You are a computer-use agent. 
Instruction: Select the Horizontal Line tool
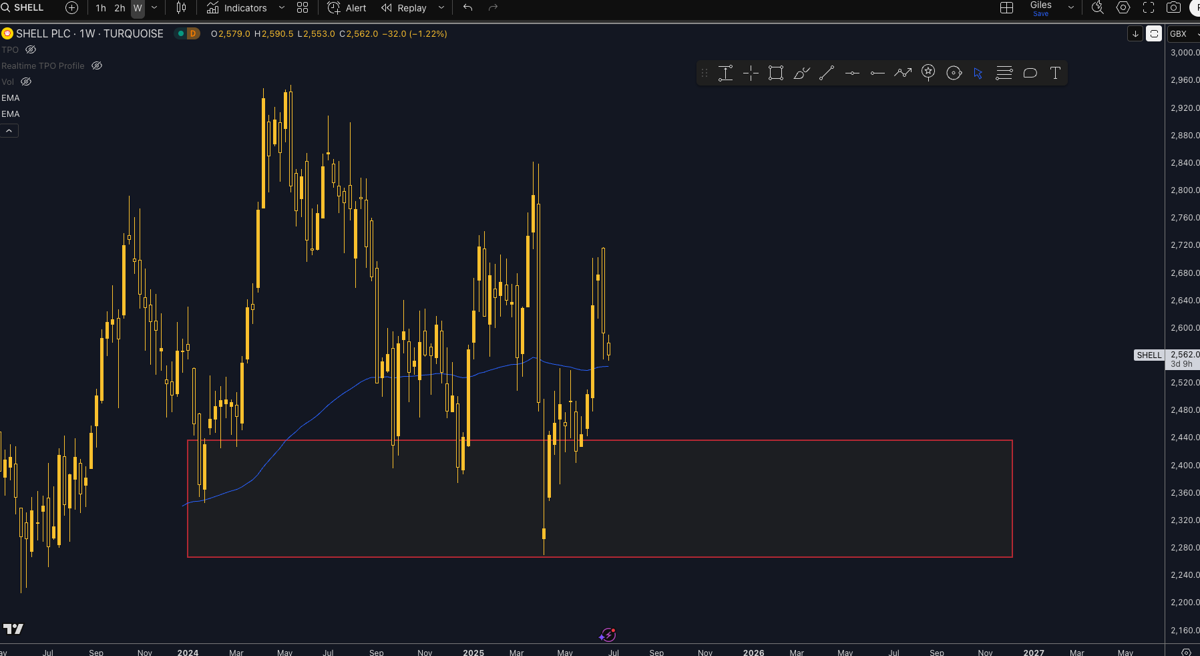[852, 73]
